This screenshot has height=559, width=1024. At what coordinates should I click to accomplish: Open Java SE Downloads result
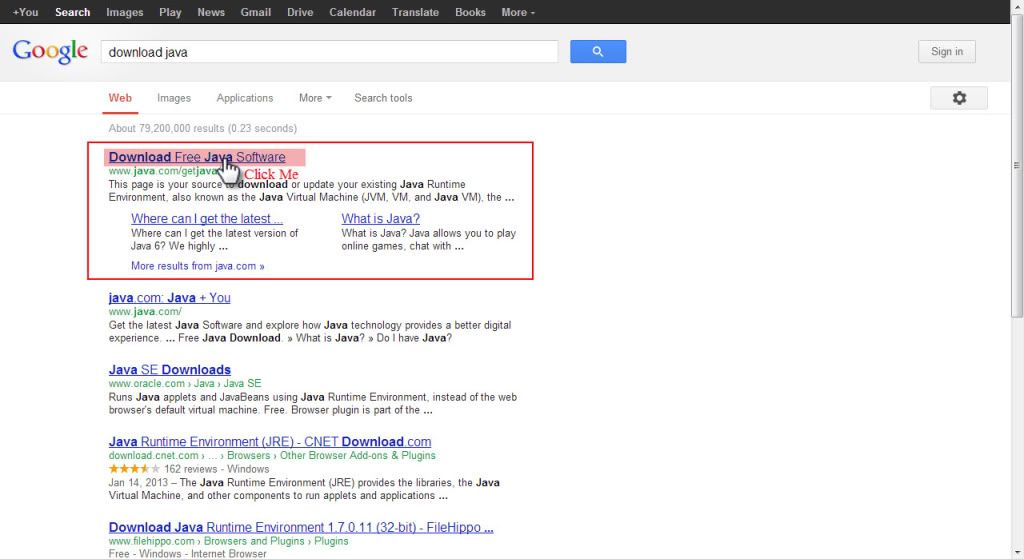(x=170, y=370)
